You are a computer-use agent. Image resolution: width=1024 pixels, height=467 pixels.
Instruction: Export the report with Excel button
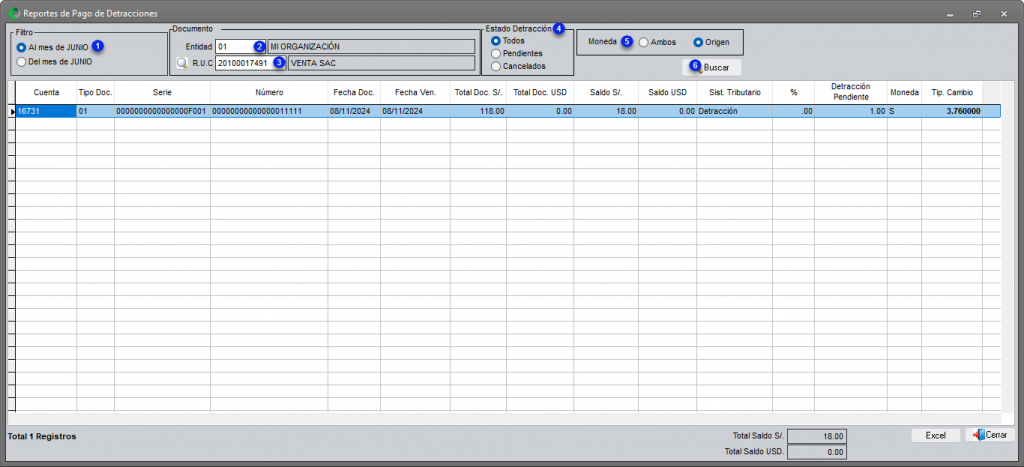coord(935,435)
